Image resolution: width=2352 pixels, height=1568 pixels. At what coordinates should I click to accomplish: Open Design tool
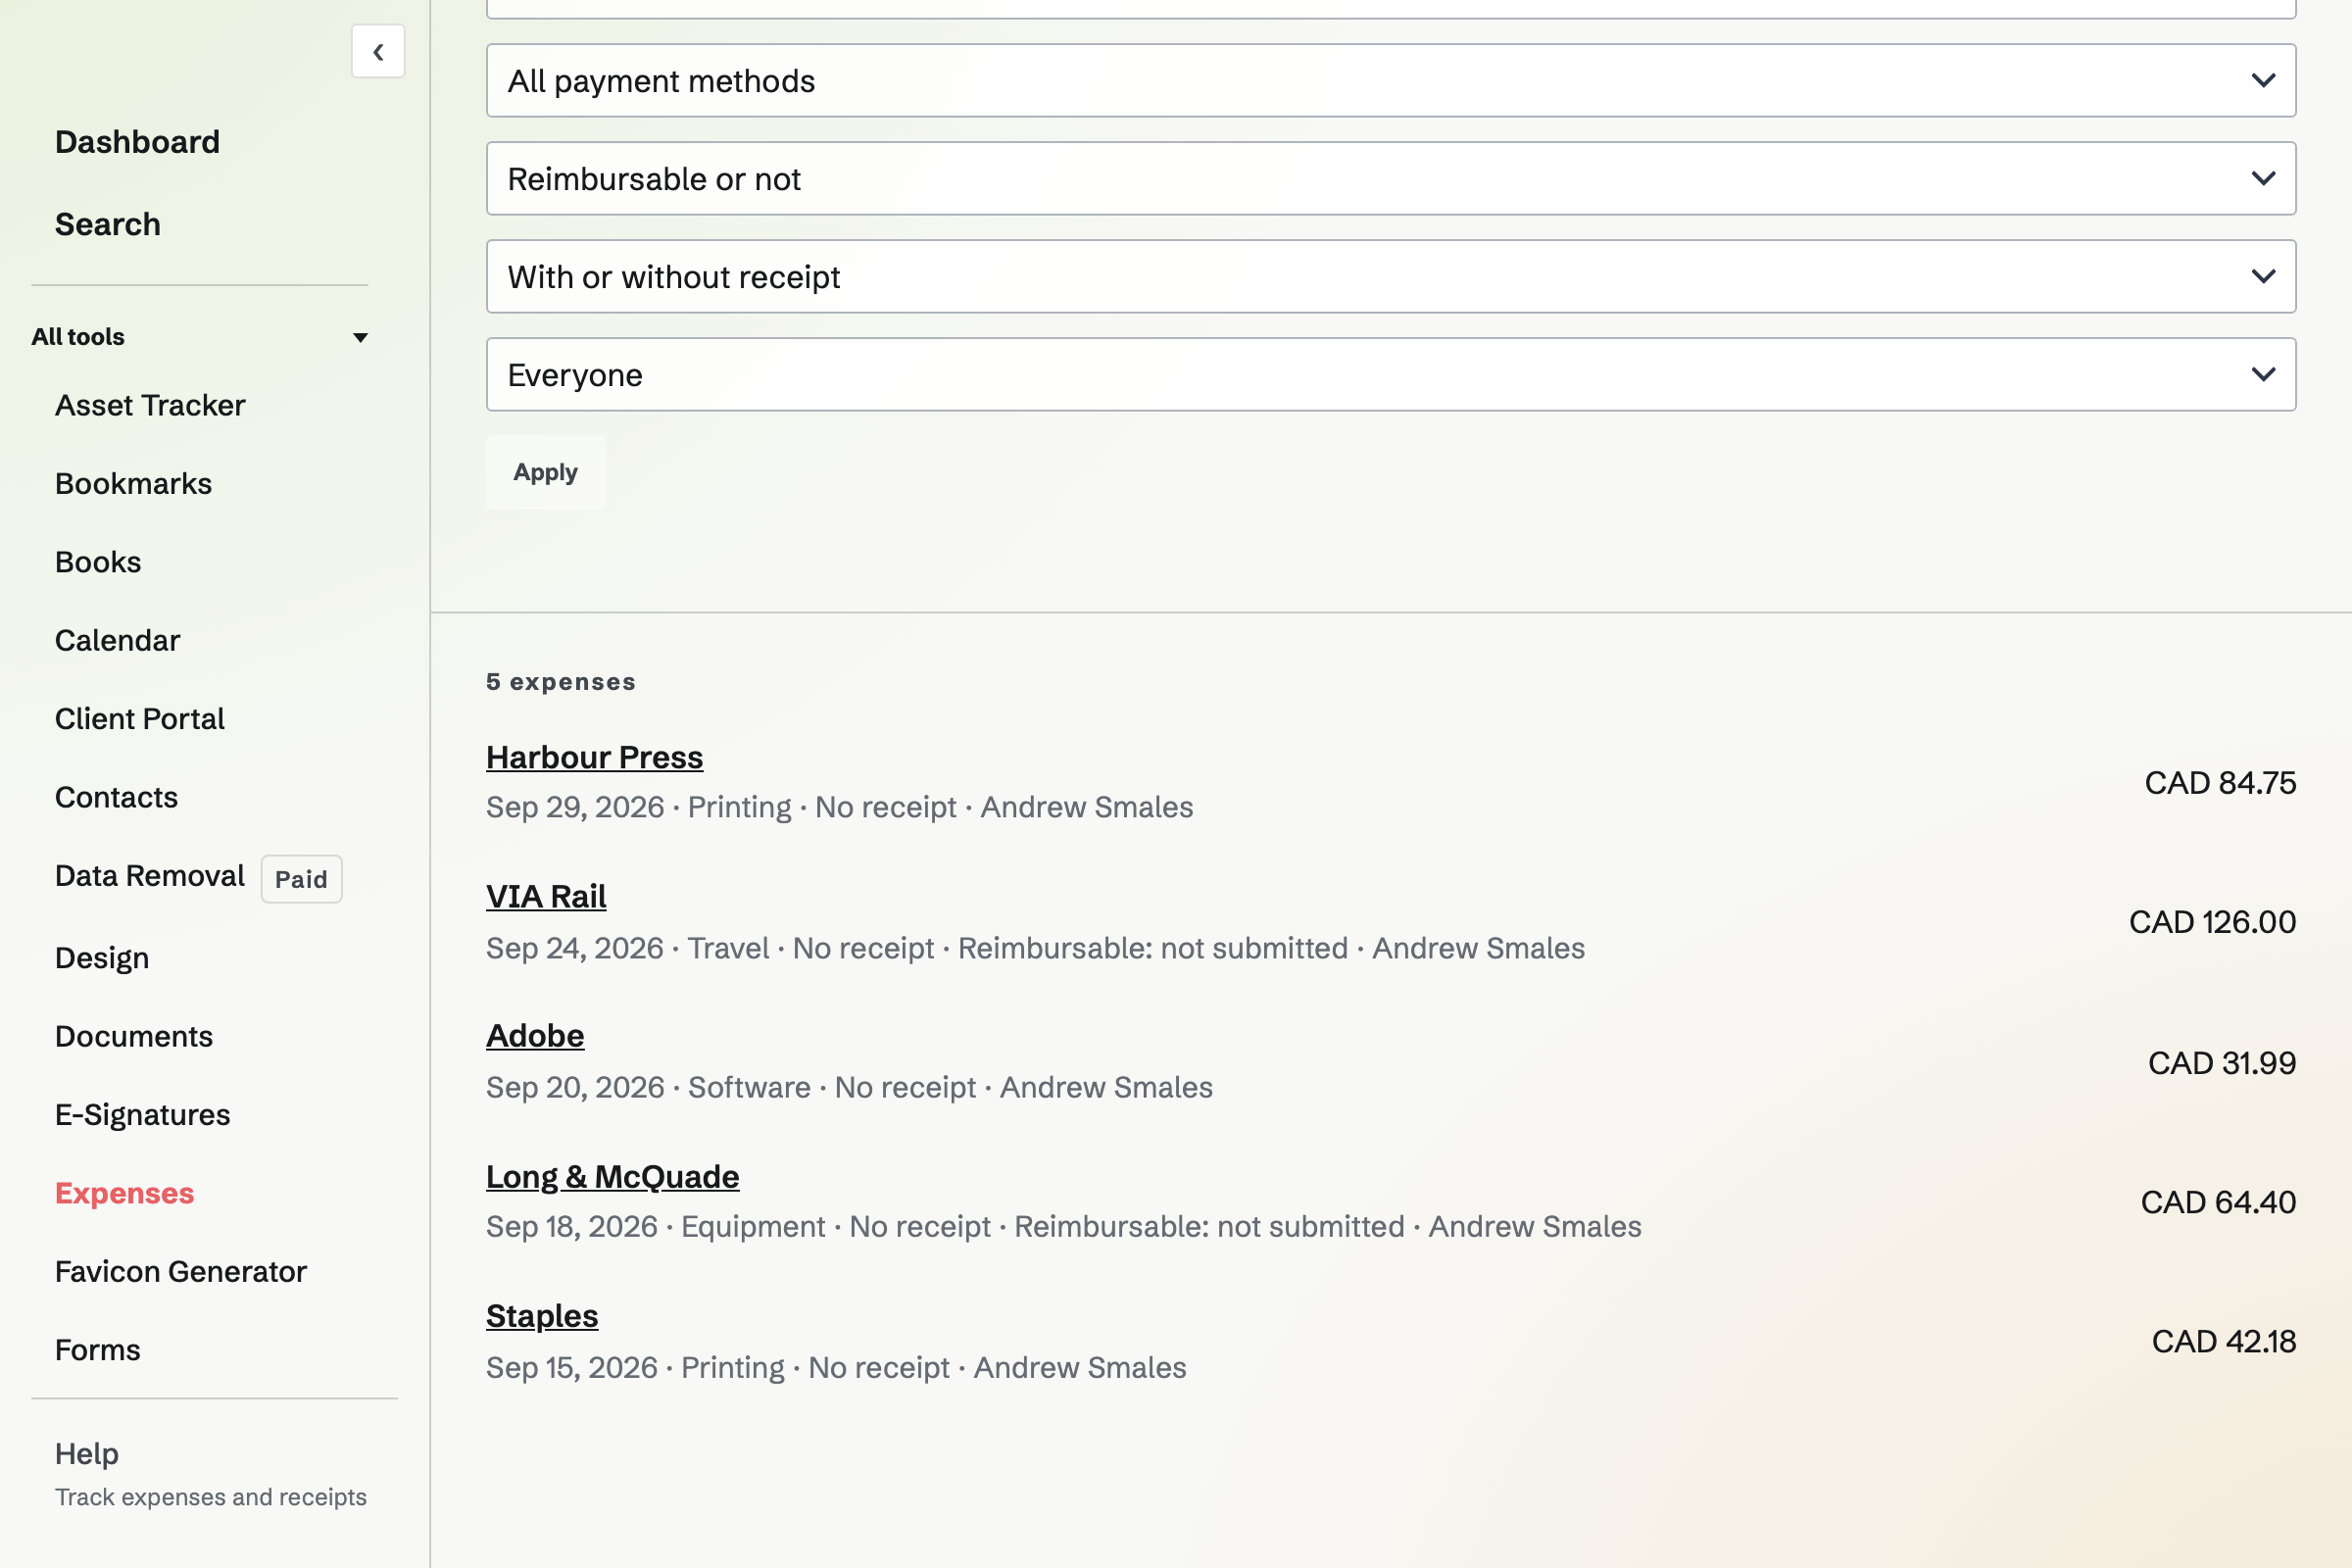point(102,958)
